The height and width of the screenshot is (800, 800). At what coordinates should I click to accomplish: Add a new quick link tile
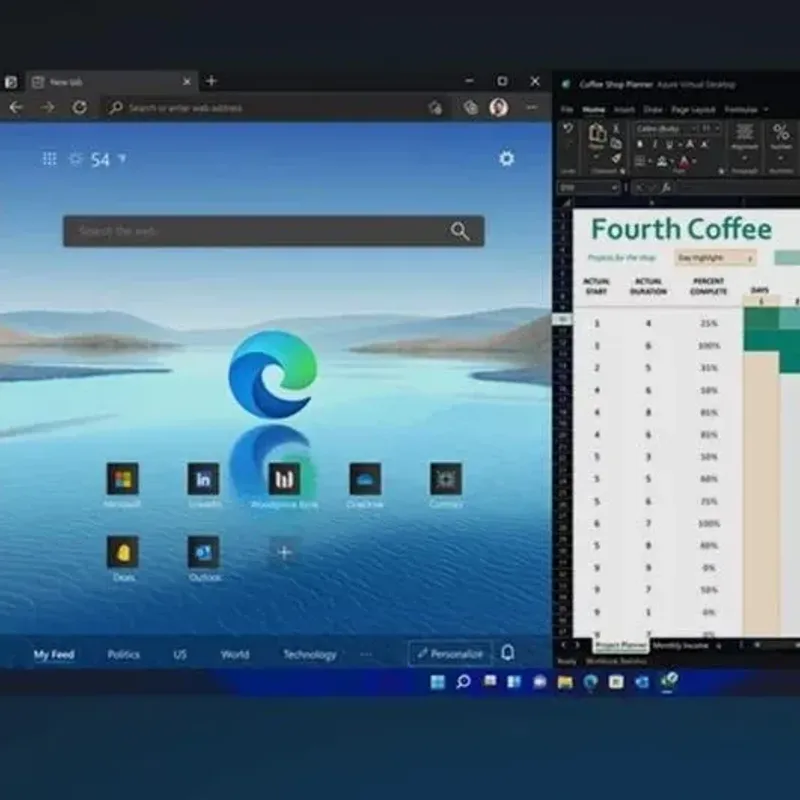click(284, 552)
